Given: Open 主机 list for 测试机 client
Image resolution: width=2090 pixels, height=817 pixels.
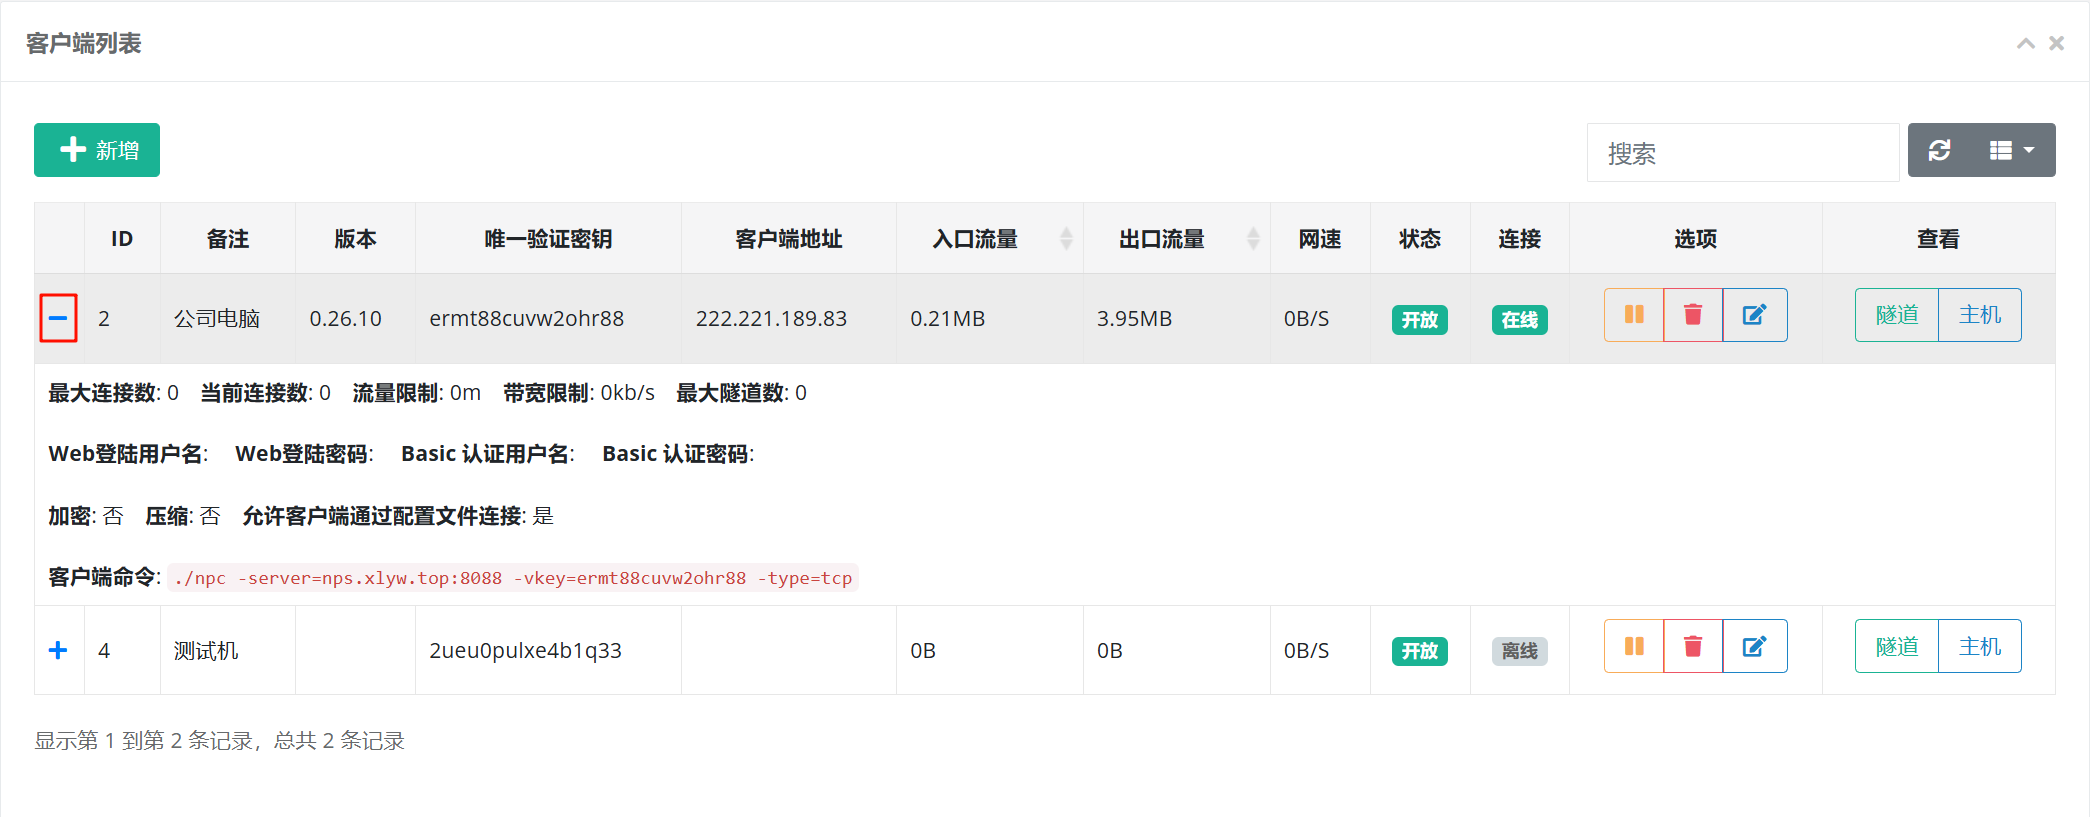Looking at the screenshot, I should coord(1979,646).
